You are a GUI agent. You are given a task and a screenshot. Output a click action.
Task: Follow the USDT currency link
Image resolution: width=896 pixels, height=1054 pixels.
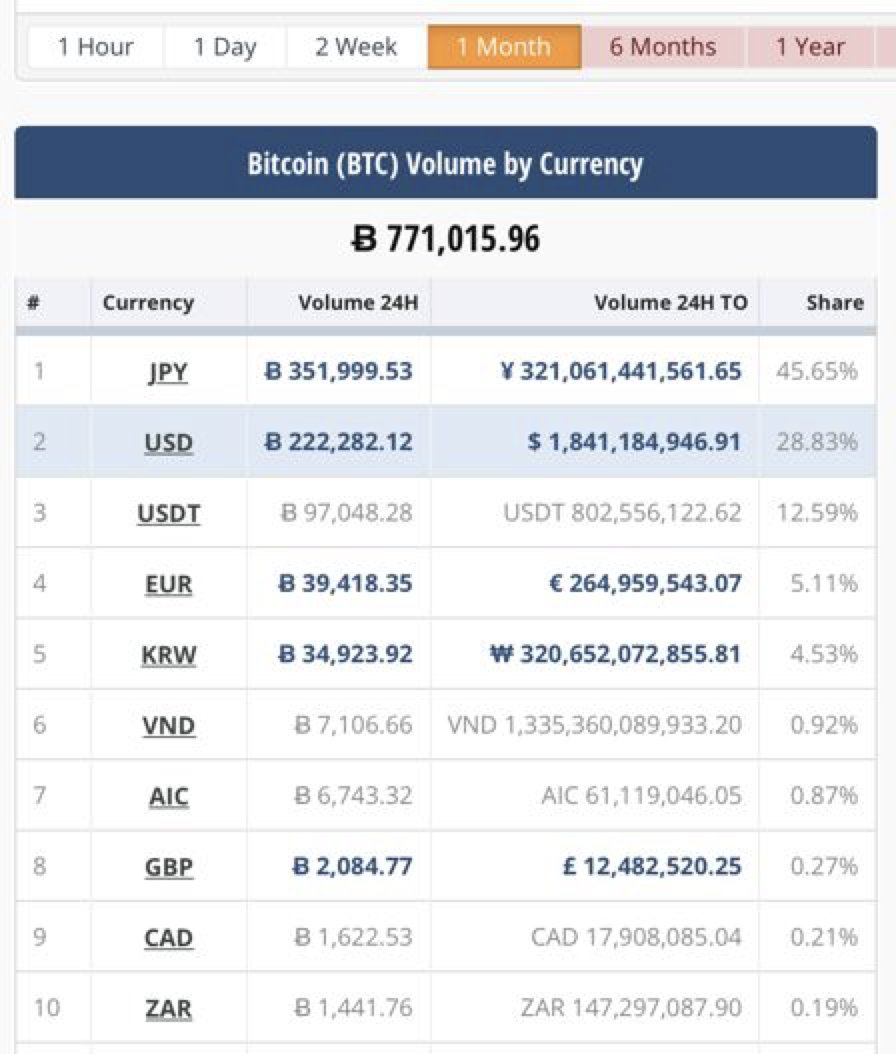click(168, 514)
